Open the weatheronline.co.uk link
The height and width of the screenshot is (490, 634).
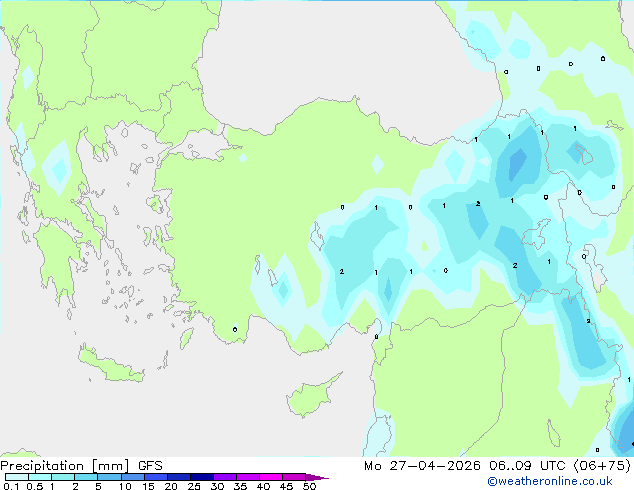pos(550,481)
